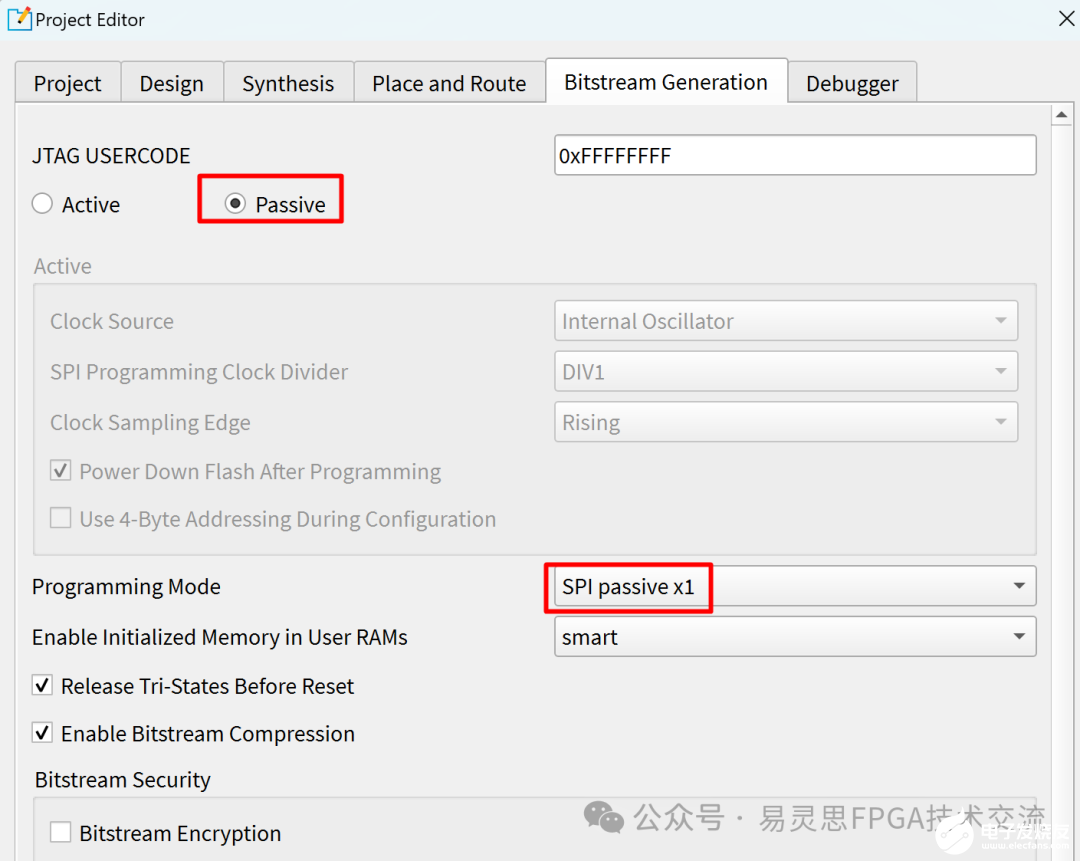1080x861 pixels.
Task: Go to the Synthesis tab
Action: tap(288, 84)
